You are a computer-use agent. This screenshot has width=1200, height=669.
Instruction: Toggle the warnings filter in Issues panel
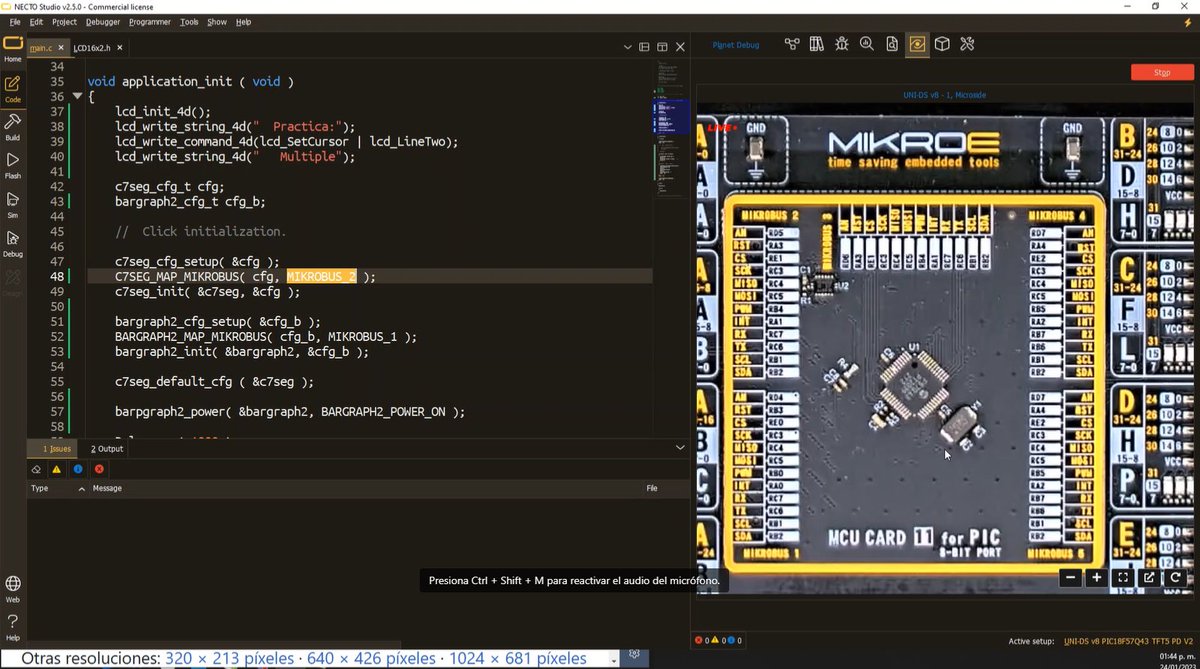[x=57, y=469]
